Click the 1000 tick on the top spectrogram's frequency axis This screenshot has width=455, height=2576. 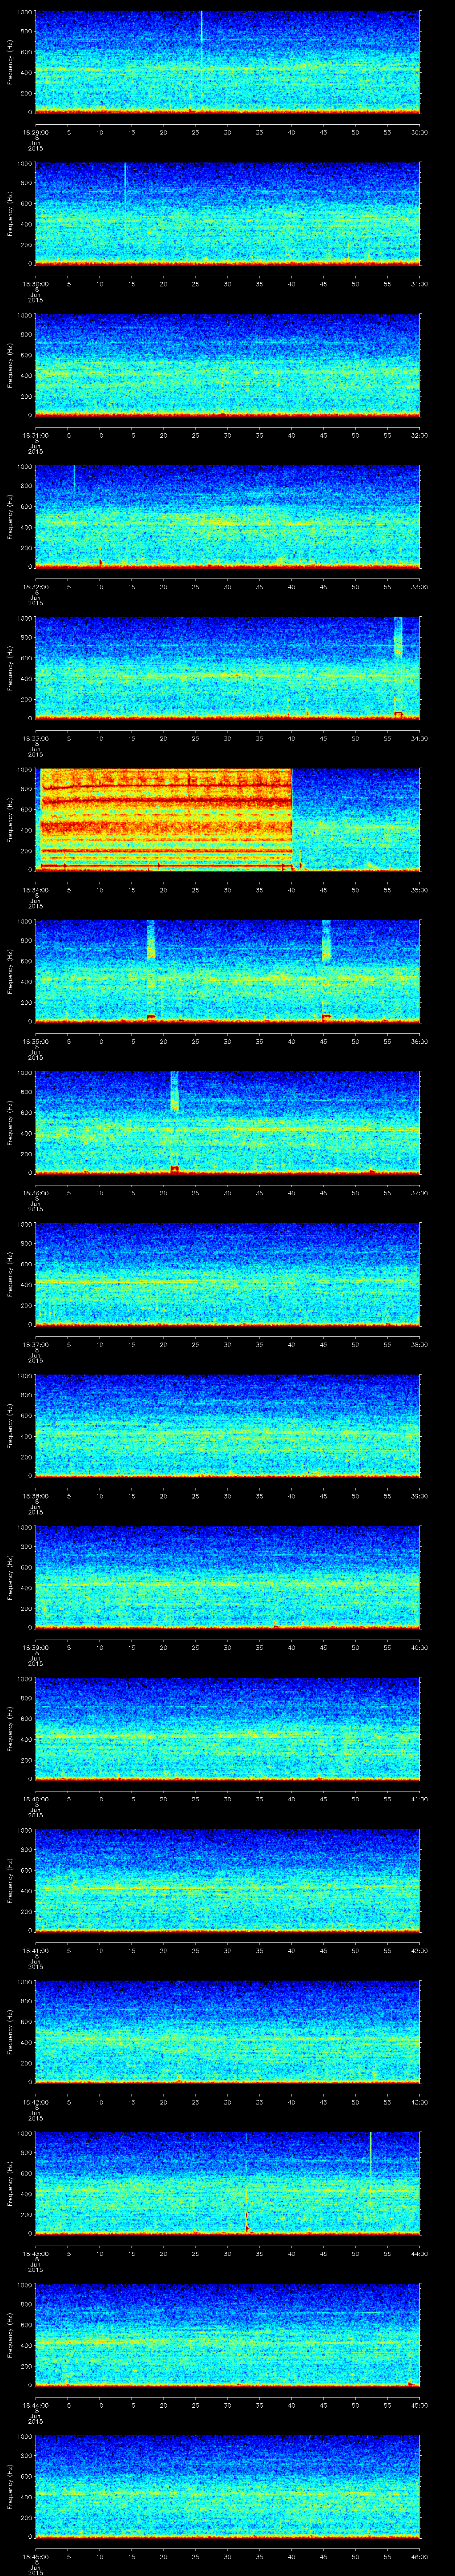point(25,13)
